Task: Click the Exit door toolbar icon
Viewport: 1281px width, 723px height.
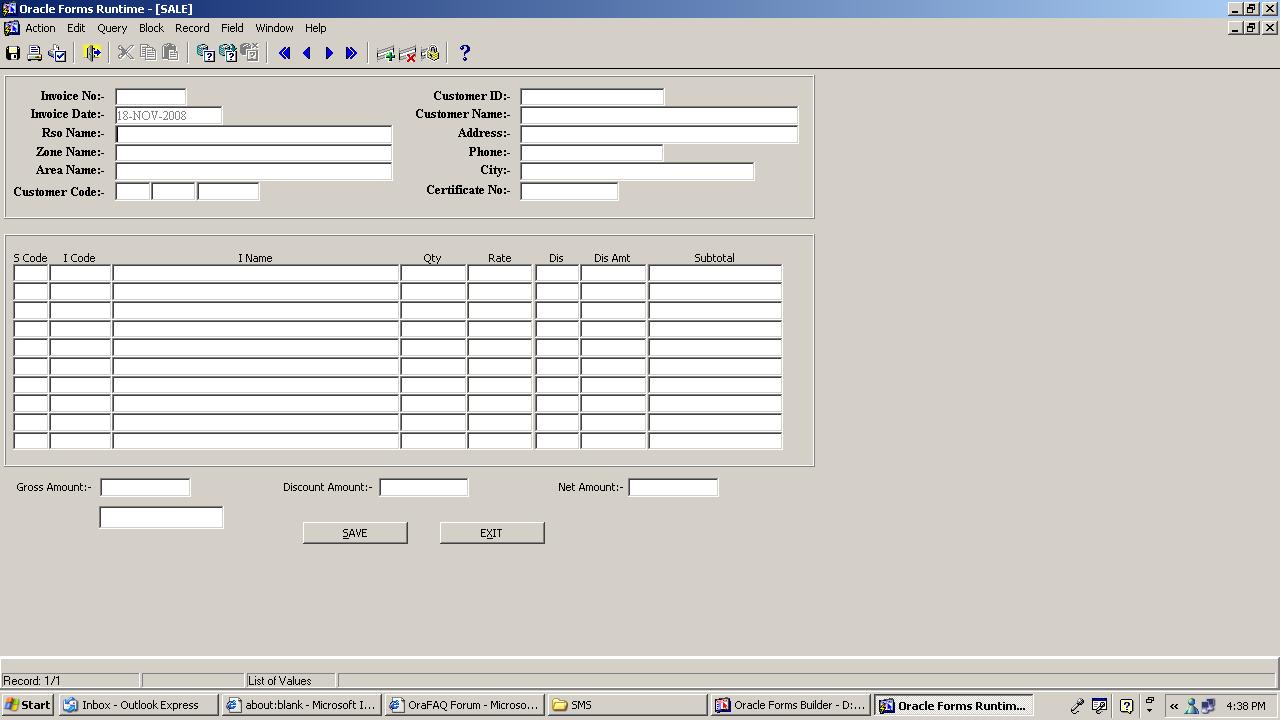Action: tap(92, 53)
